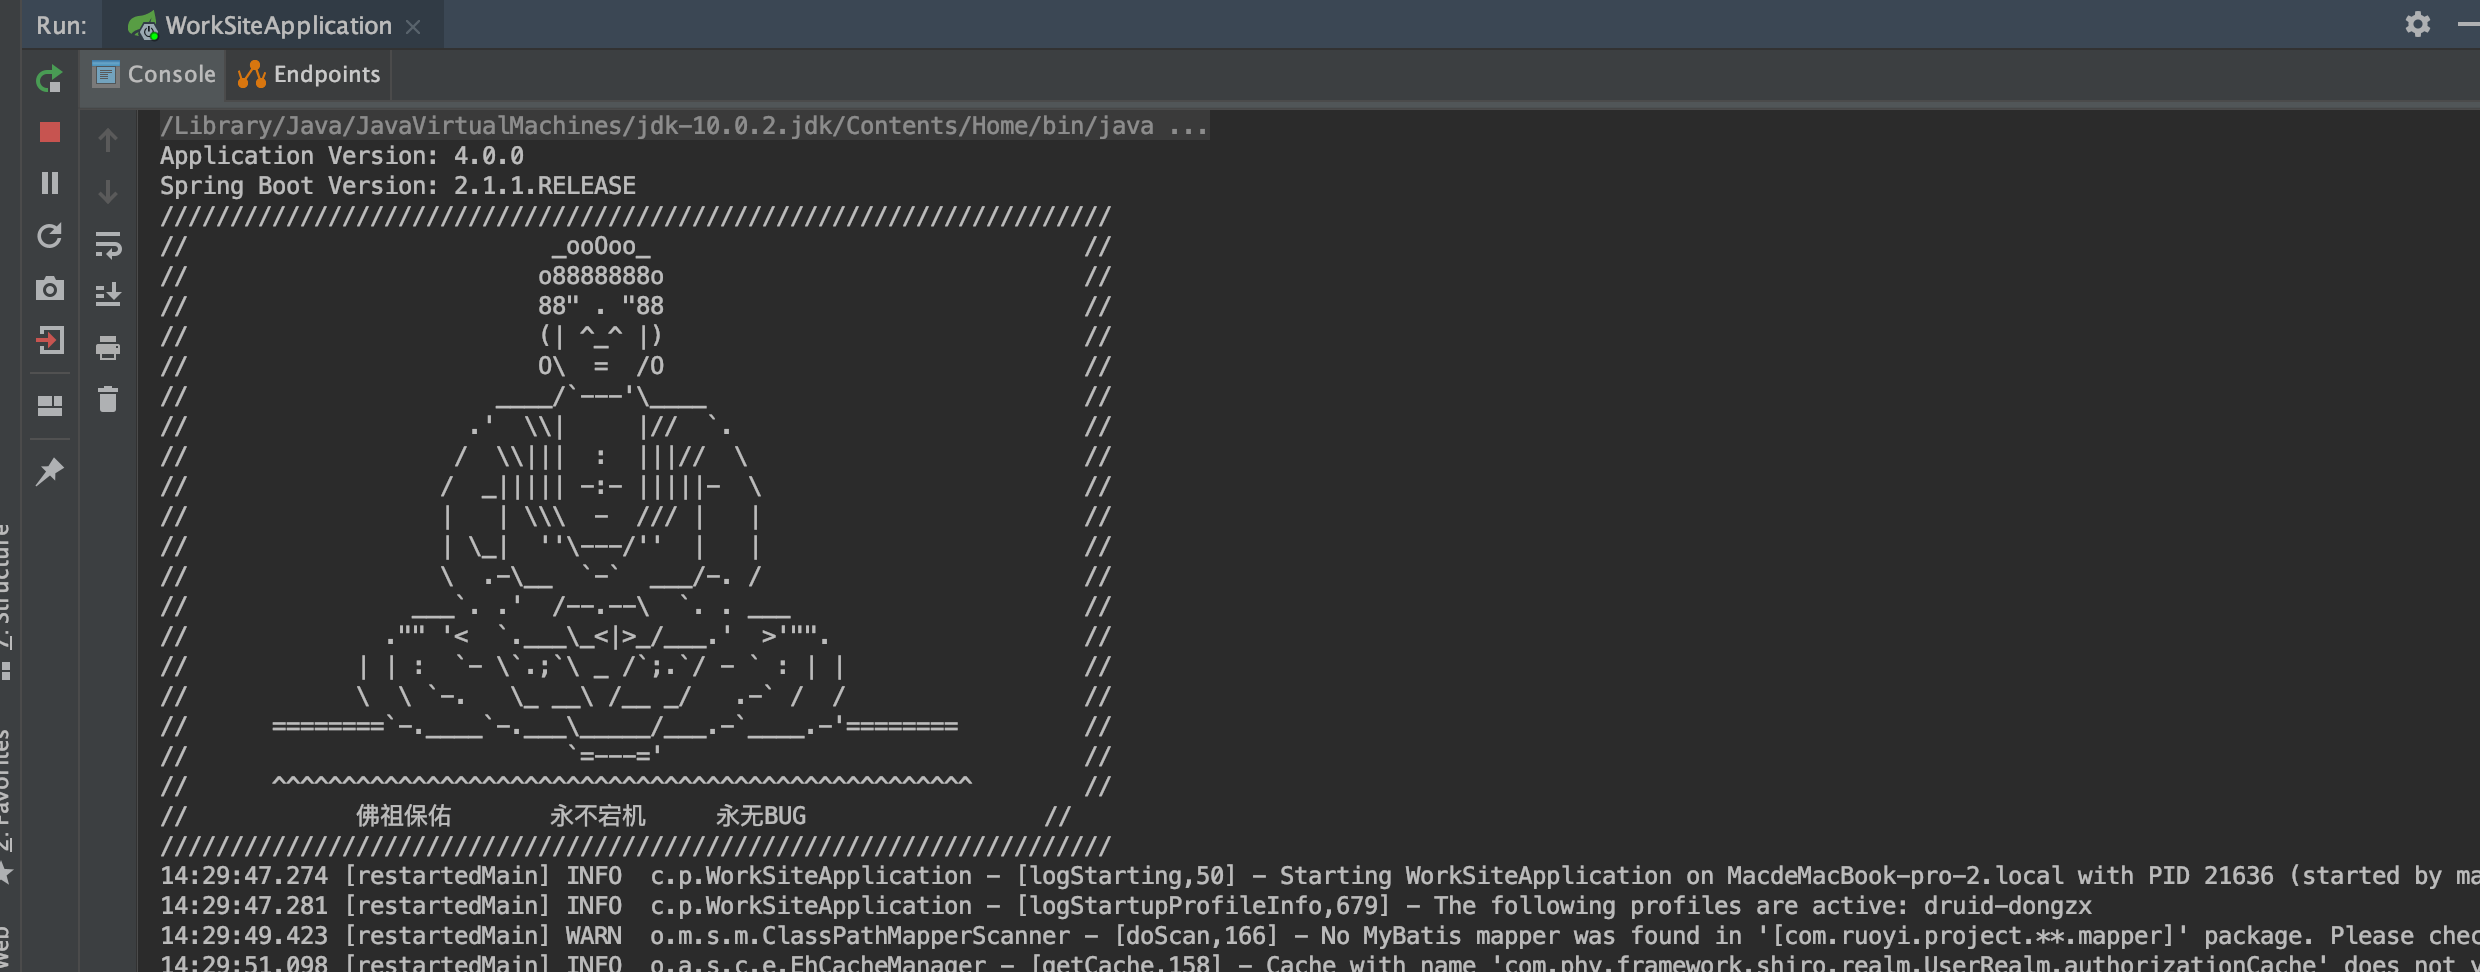This screenshot has width=2480, height=972.
Task: Pause program output with the pause icon
Action: pos(49,183)
